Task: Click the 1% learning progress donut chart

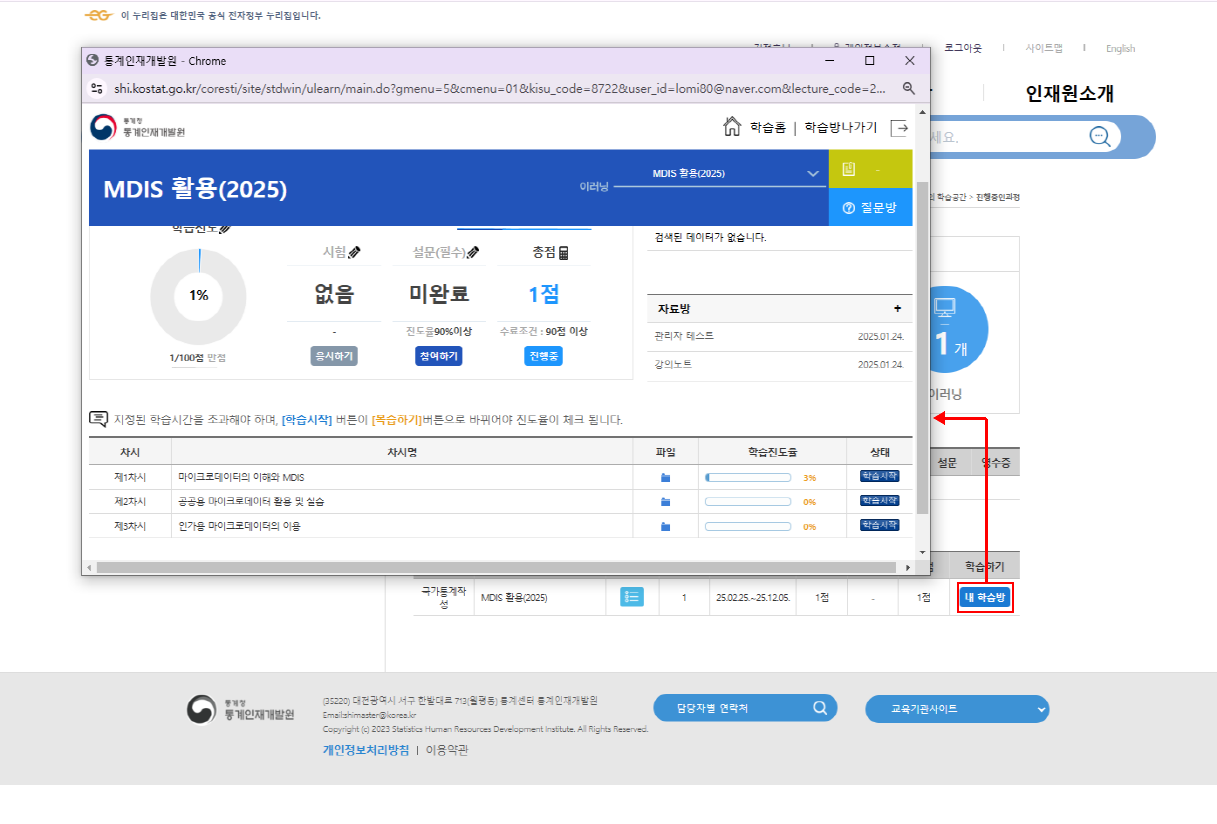Action: [198, 295]
